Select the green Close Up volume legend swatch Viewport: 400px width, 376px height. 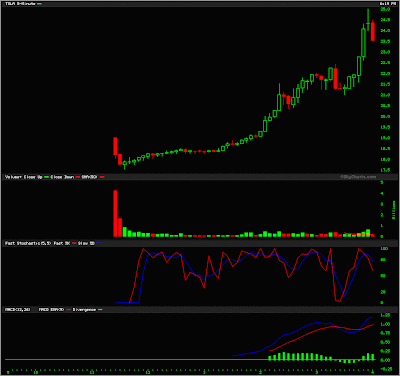(47, 177)
